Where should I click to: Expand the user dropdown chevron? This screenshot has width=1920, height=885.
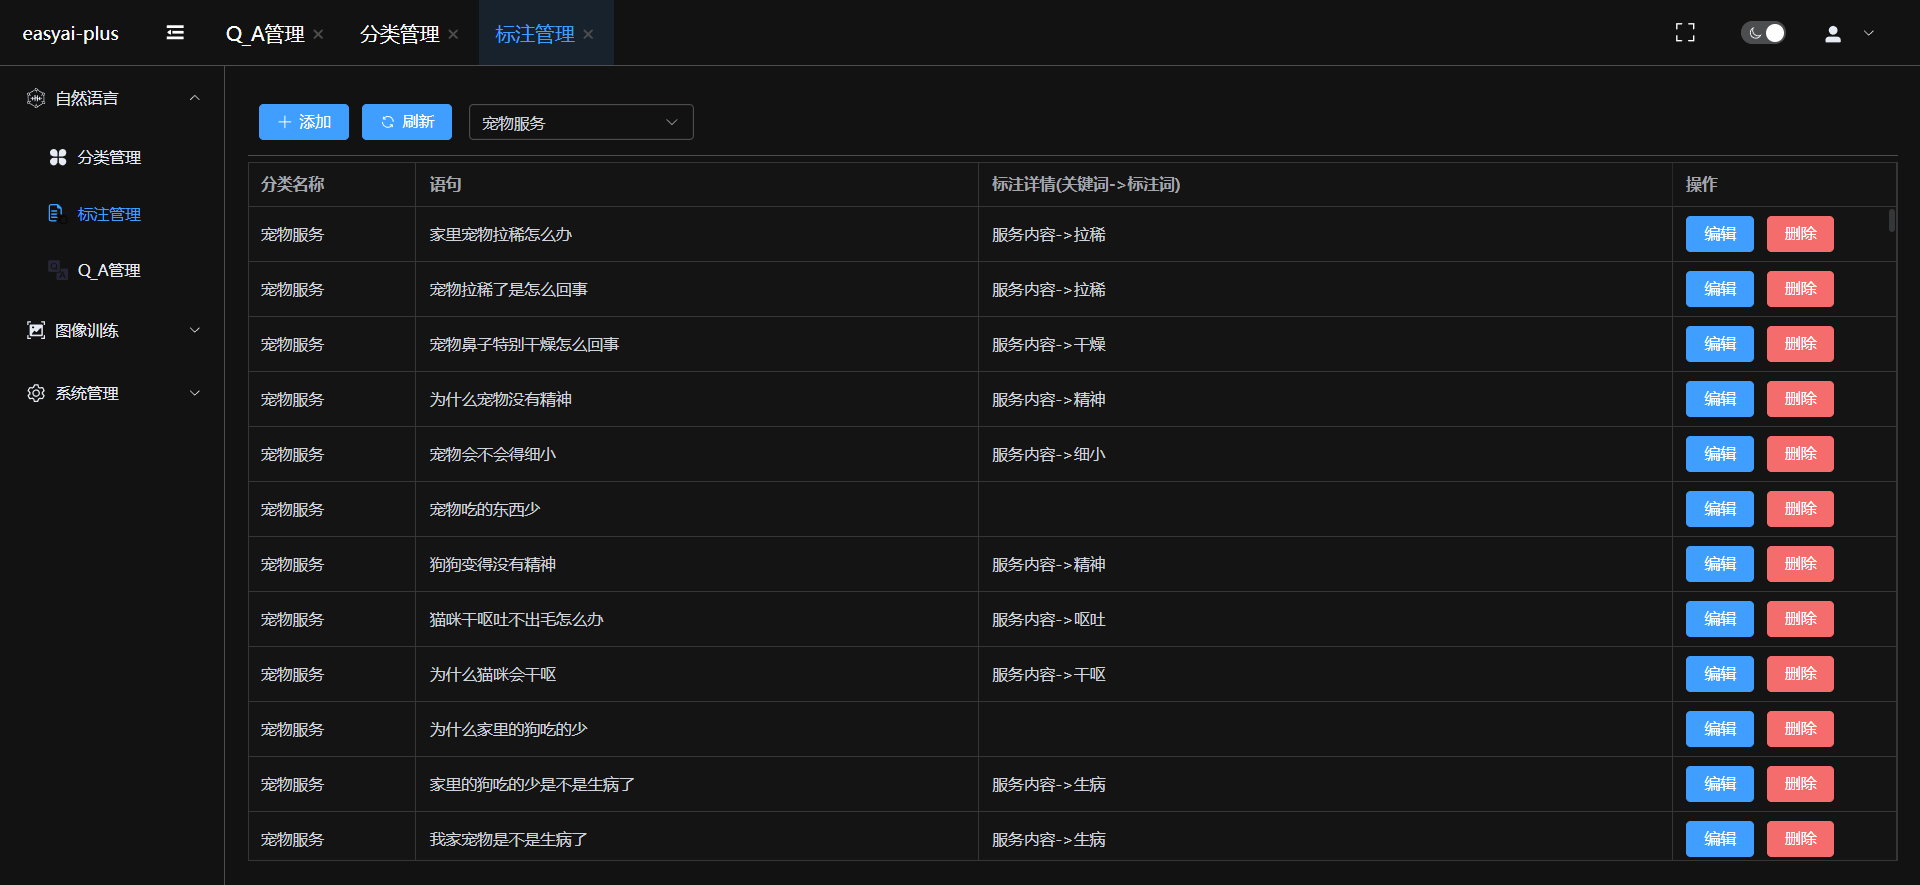click(x=1869, y=34)
